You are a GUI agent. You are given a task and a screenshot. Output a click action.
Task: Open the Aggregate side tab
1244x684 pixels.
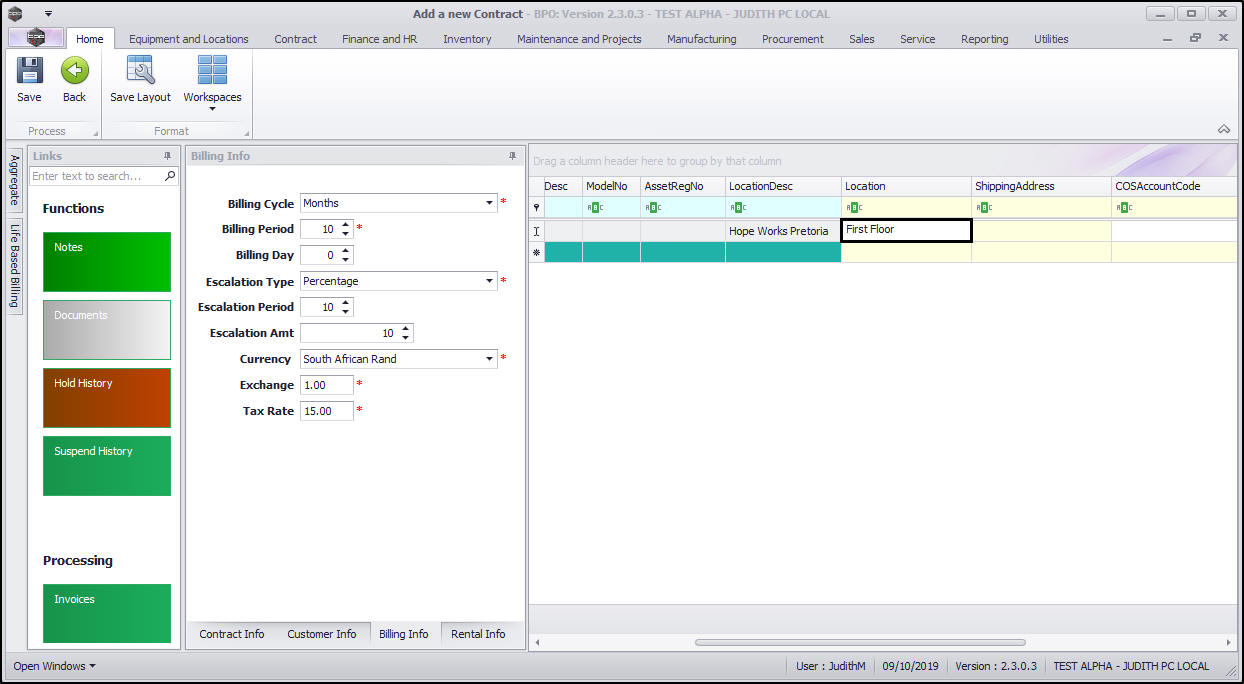click(15, 179)
